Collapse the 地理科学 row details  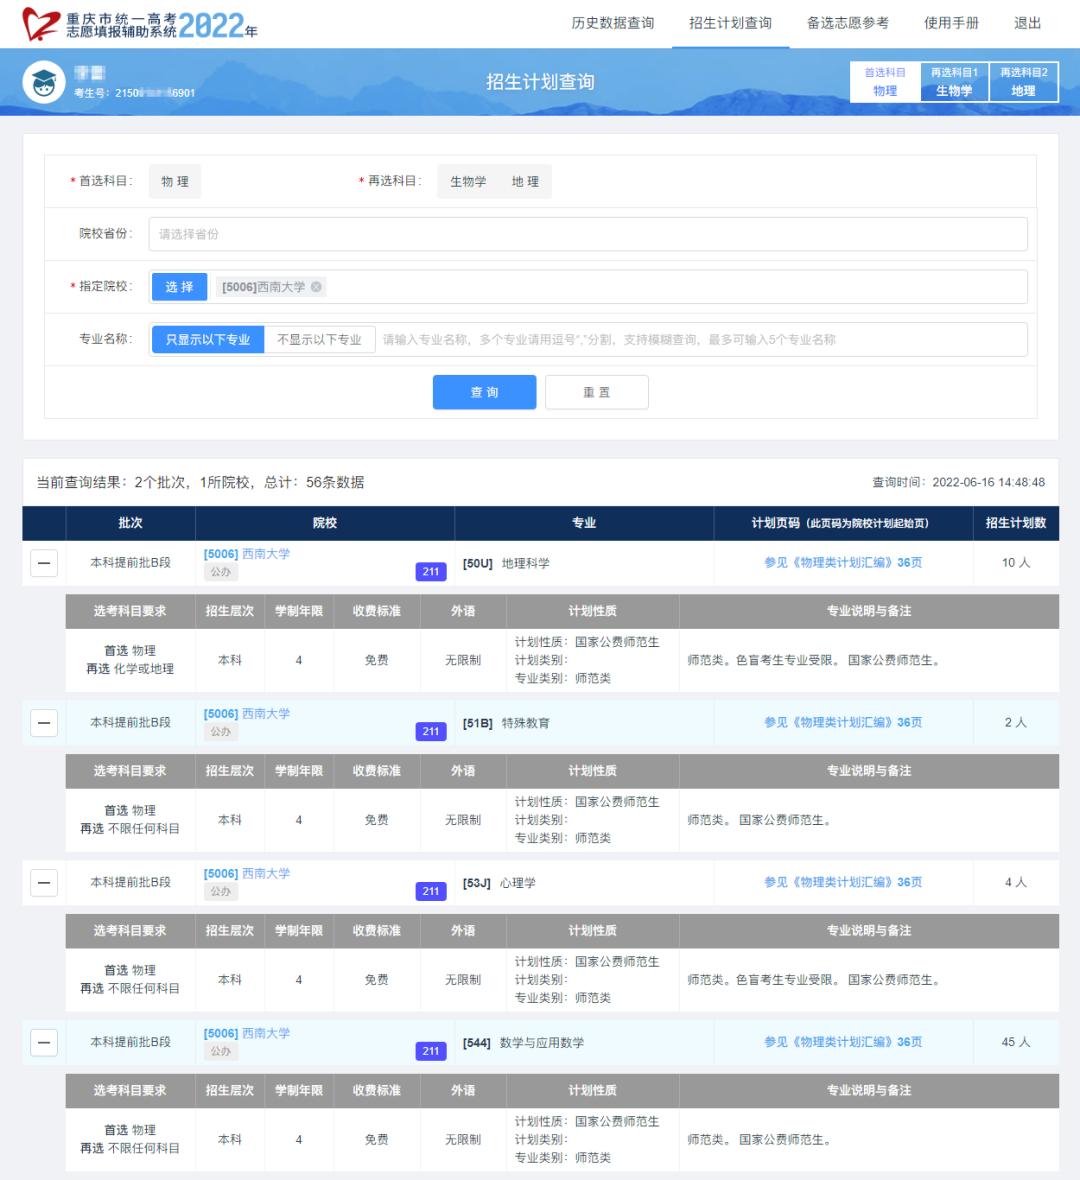[x=44, y=563]
